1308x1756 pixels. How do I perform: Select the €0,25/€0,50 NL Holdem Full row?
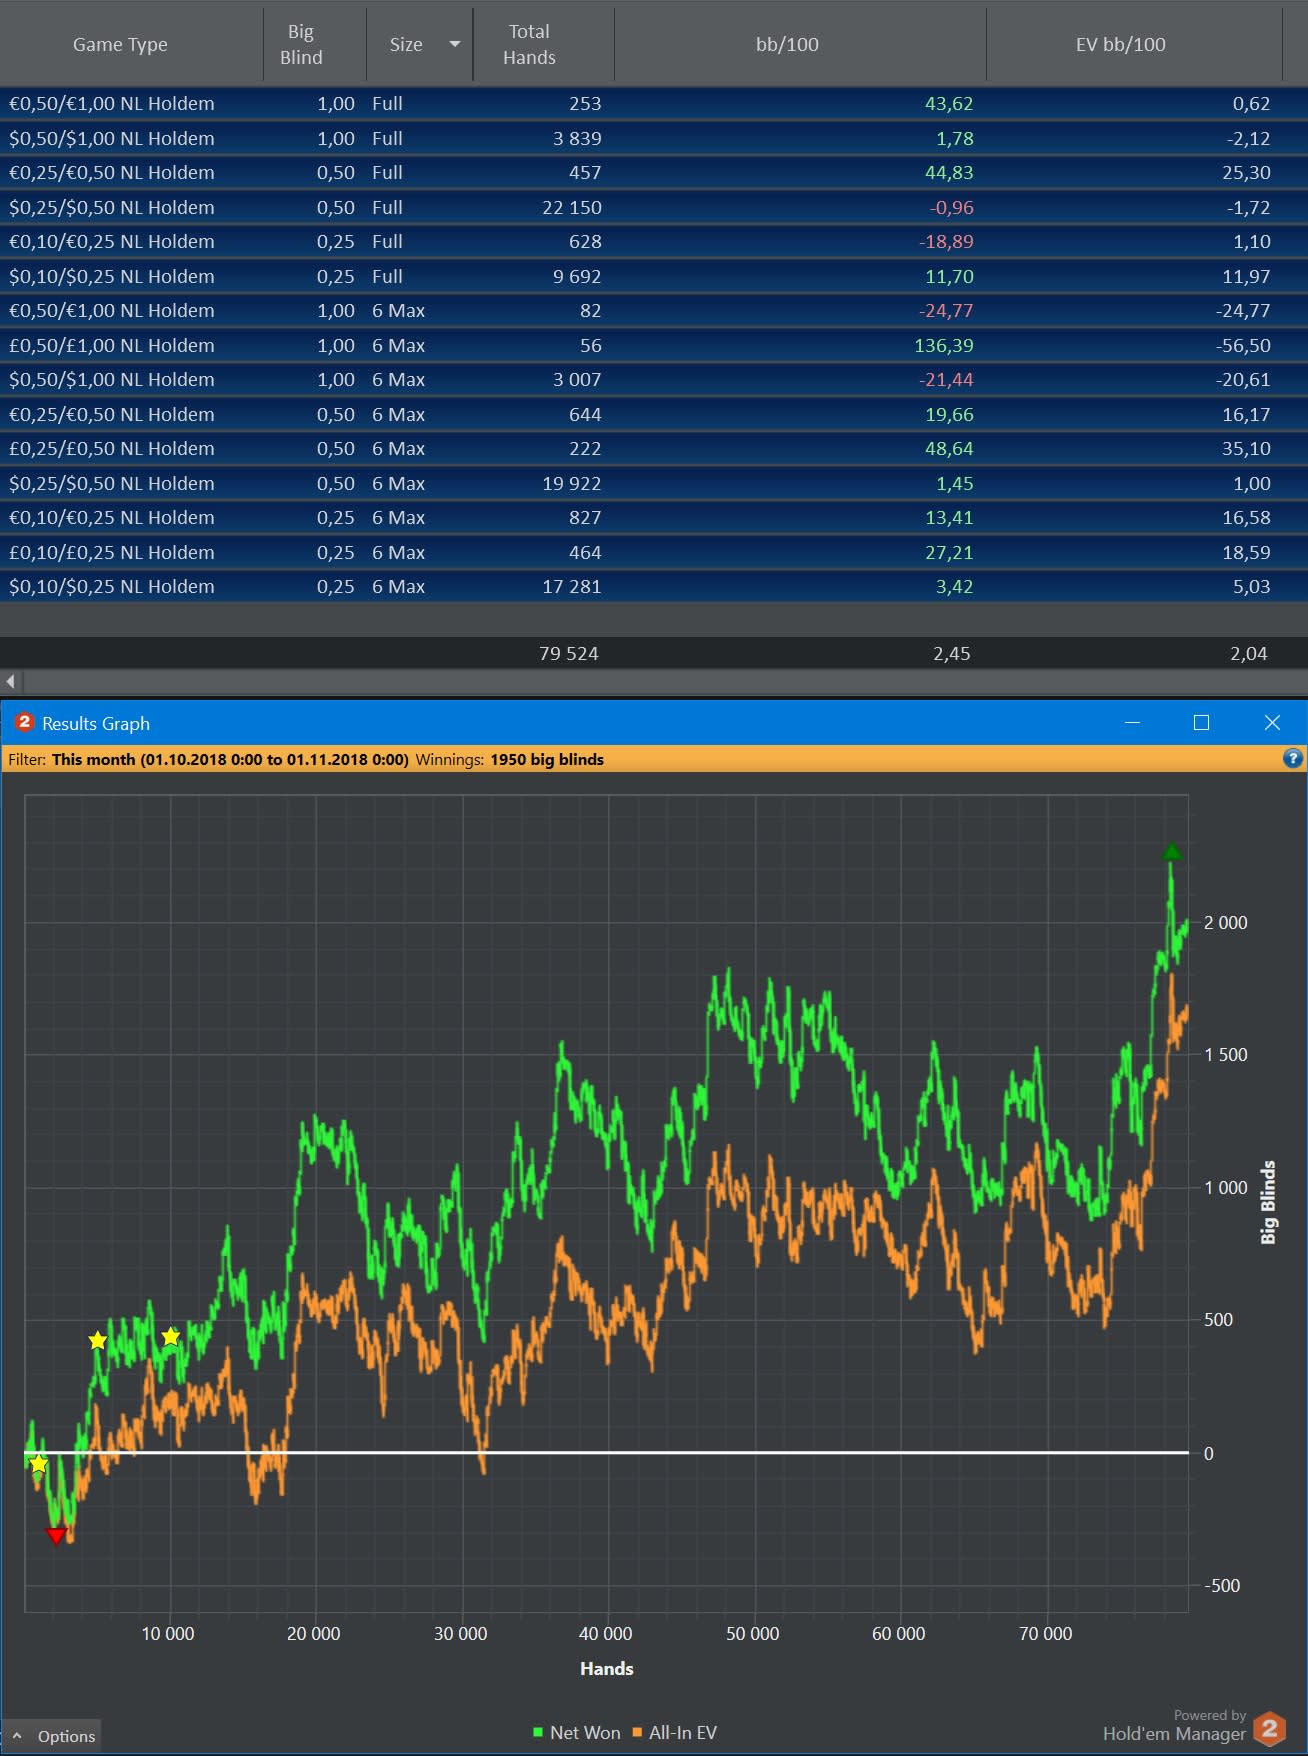click(x=654, y=172)
